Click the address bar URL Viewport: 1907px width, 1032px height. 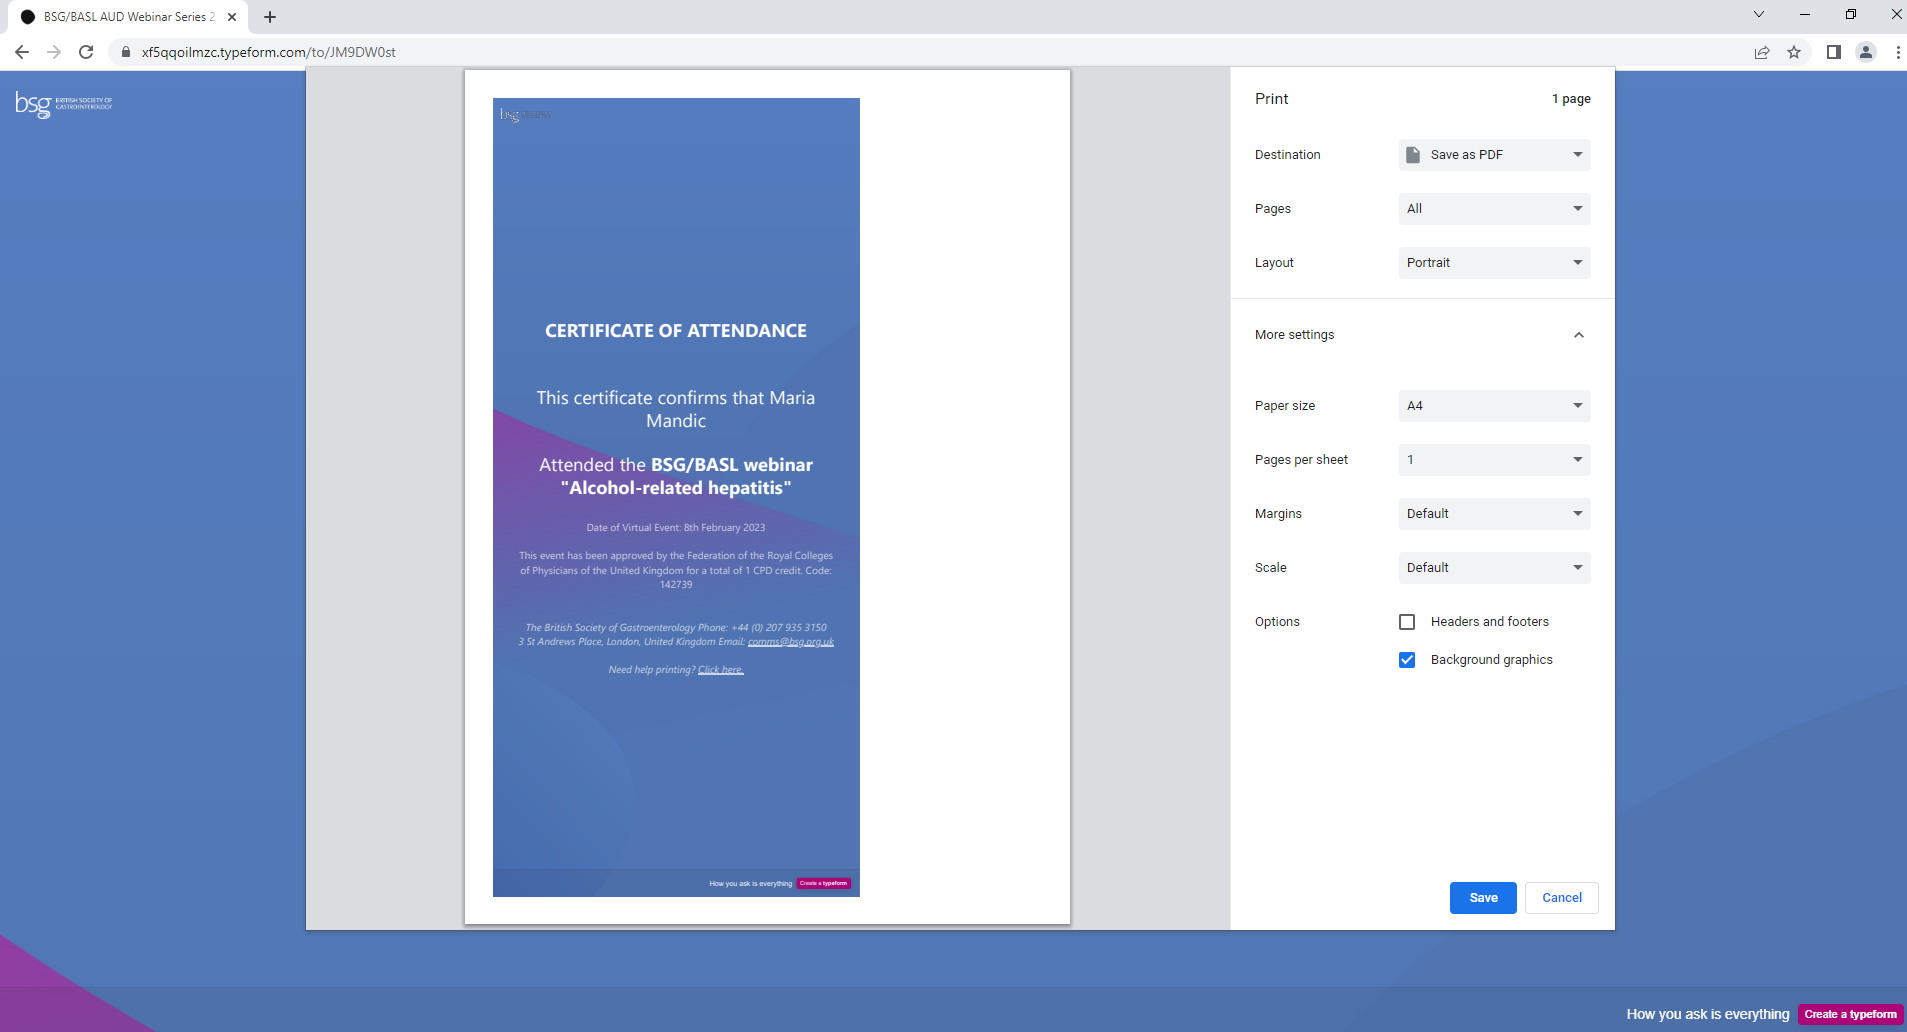tap(269, 52)
